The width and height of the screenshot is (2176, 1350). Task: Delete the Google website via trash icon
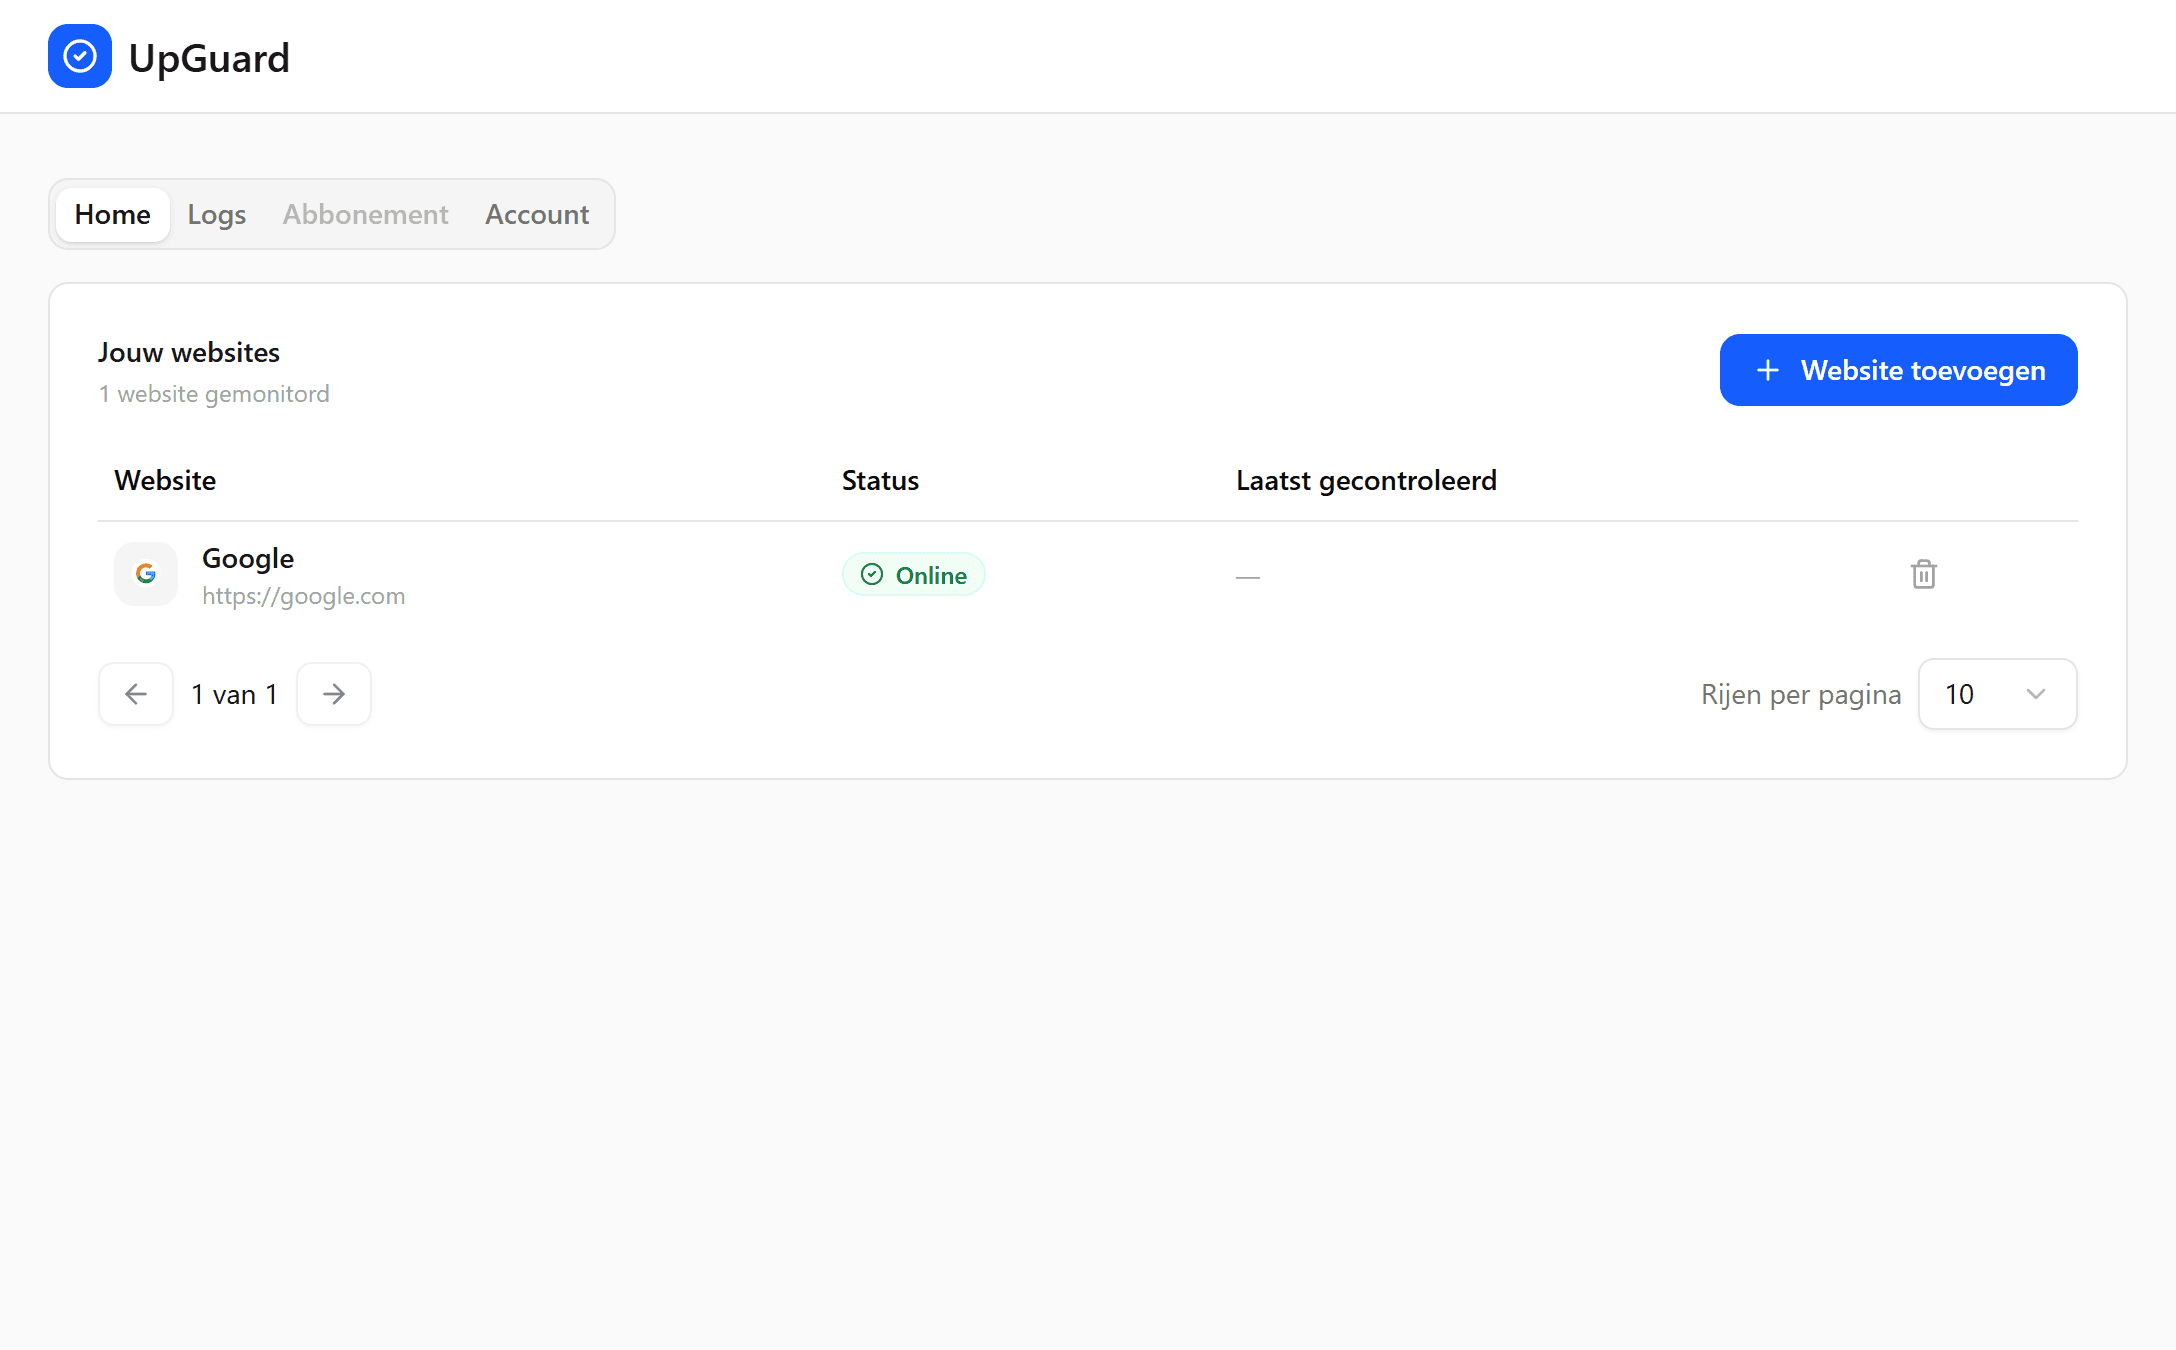coord(1923,574)
